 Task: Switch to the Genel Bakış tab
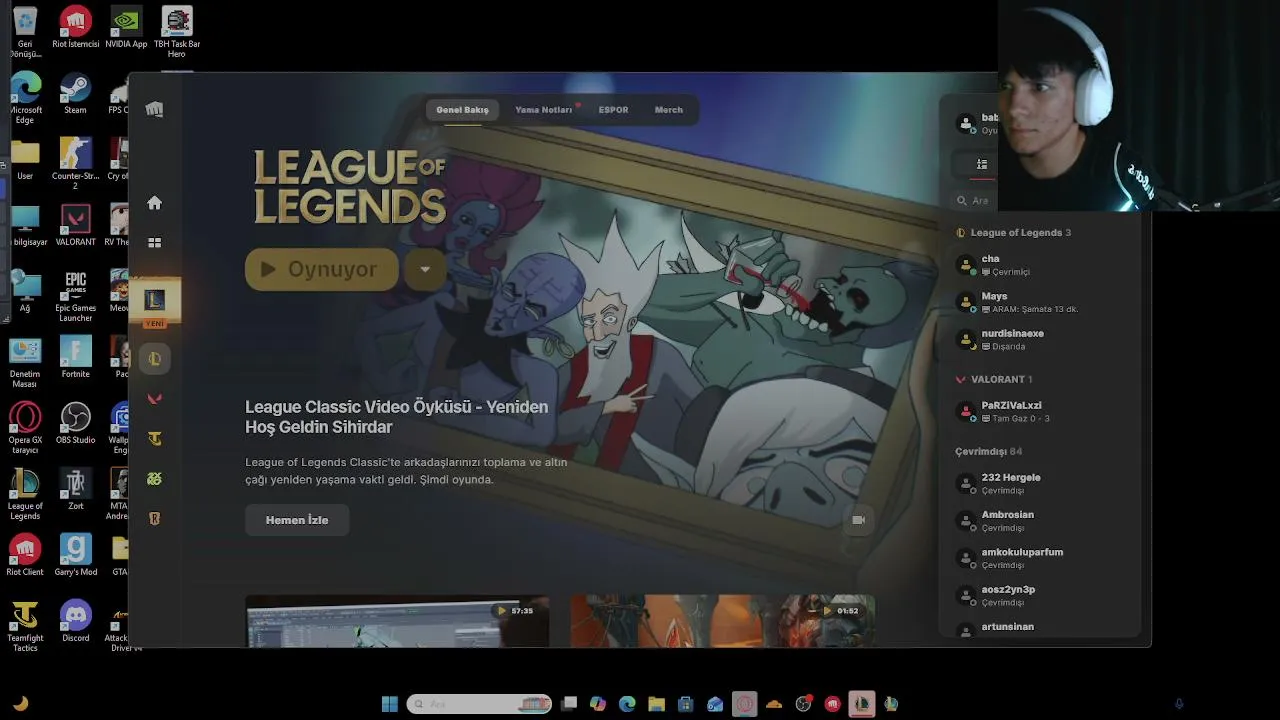pyautogui.click(x=462, y=110)
